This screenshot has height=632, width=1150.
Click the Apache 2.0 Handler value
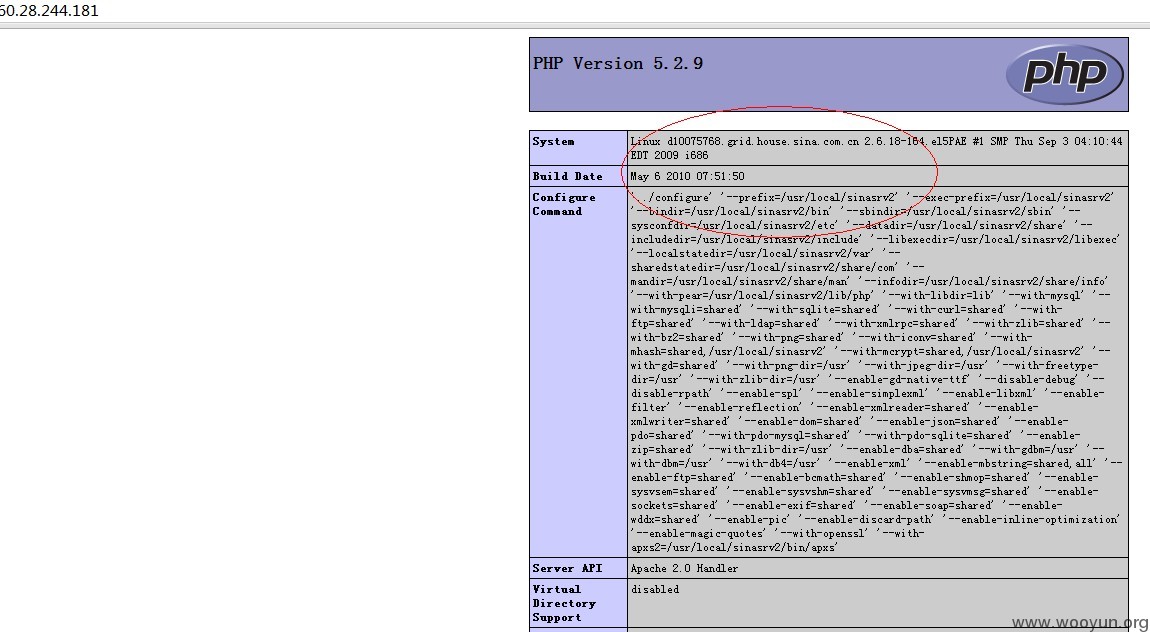coord(684,568)
